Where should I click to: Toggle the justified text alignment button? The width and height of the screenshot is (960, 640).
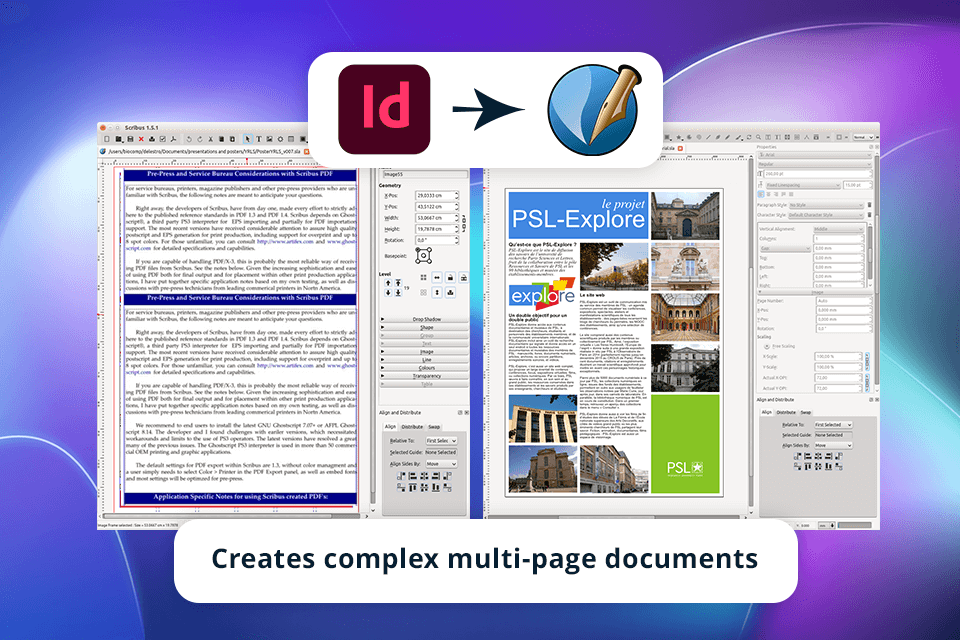[784, 194]
